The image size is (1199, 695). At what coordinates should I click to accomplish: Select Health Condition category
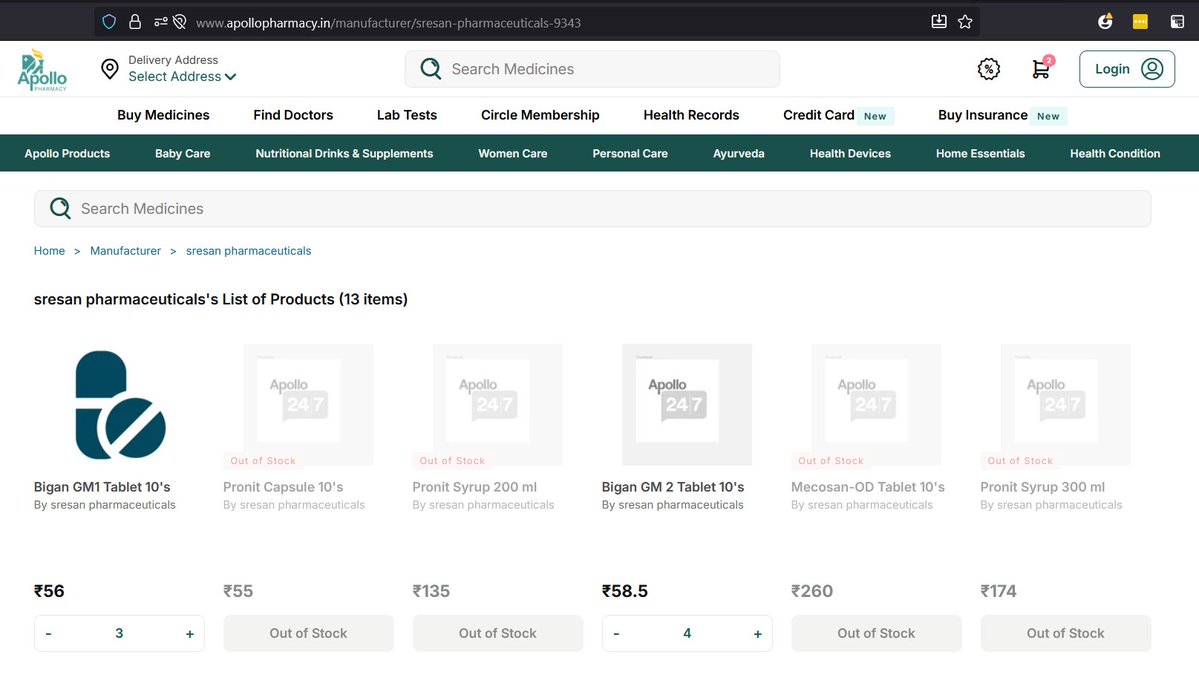point(1115,153)
